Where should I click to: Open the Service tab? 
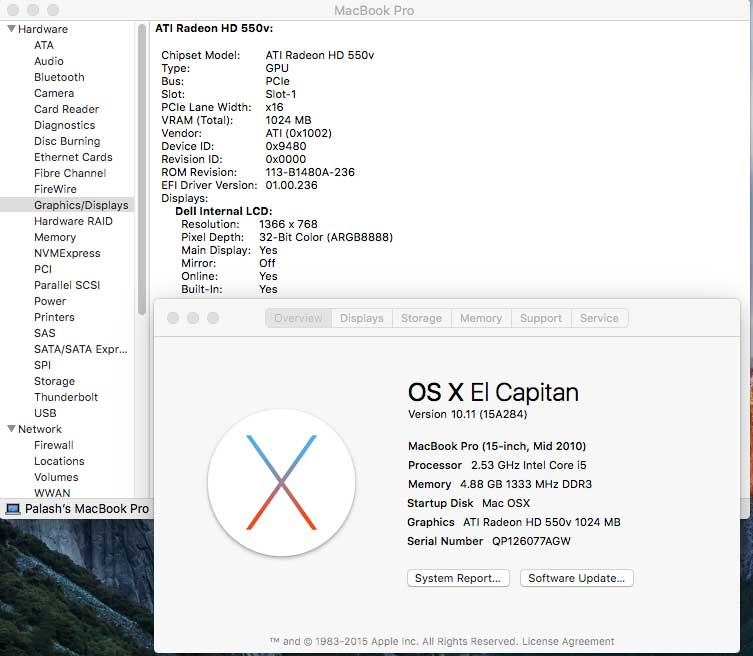pos(599,318)
